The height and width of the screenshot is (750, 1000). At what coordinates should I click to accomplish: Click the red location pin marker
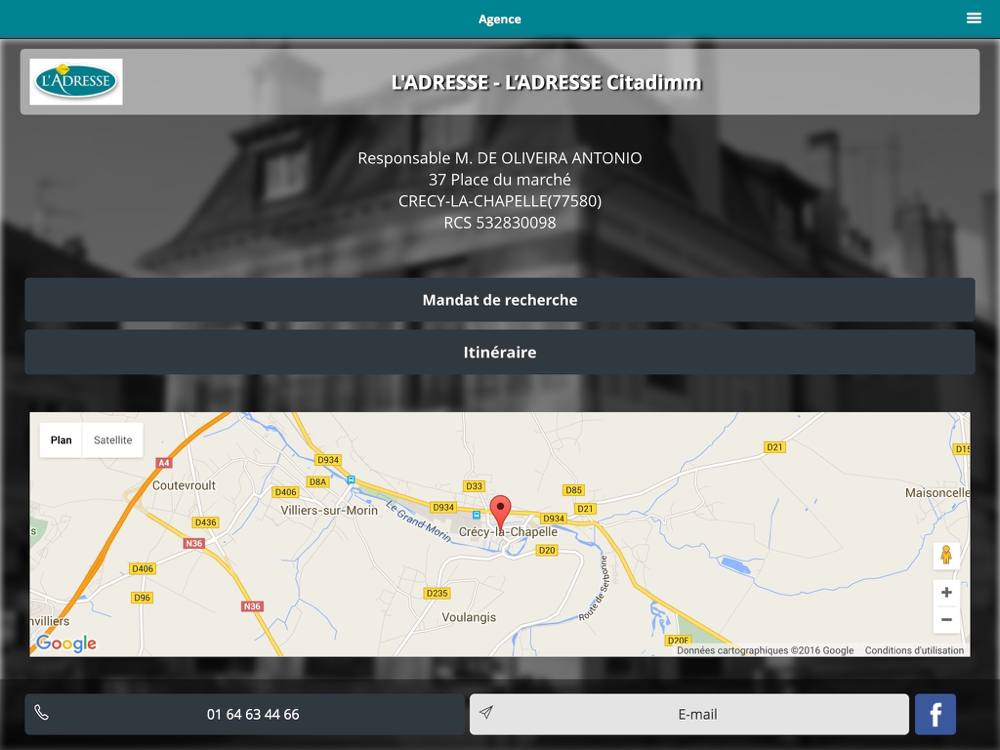pos(501,511)
